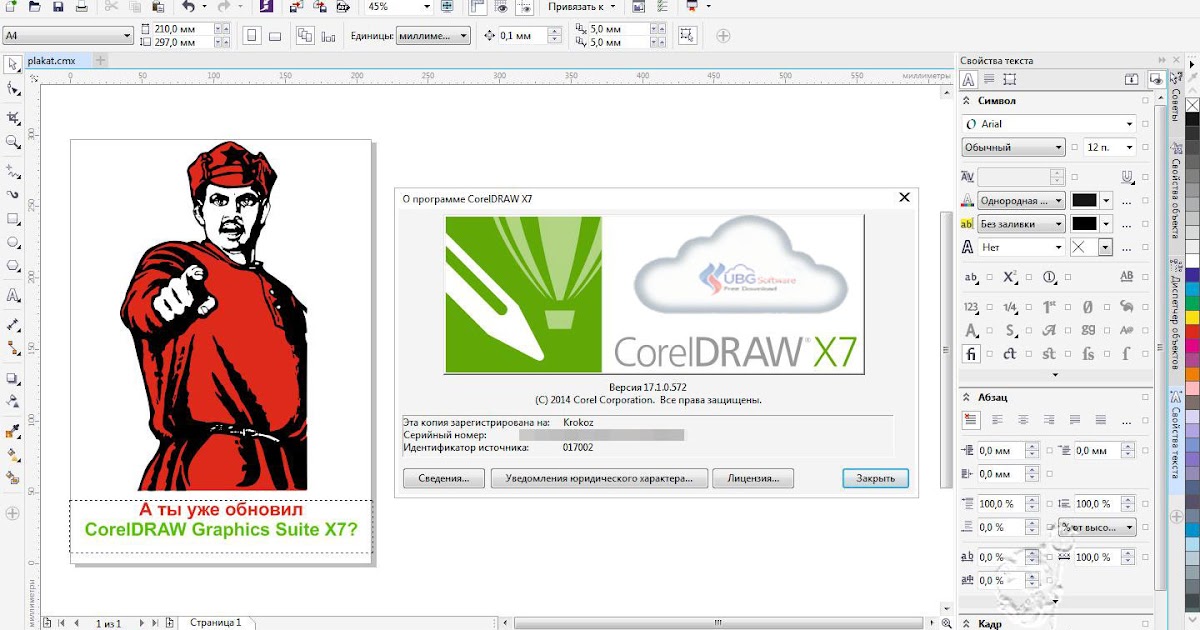1200x630 pixels.
Task: Click the Open folder icon in toolbar
Action: (34, 7)
